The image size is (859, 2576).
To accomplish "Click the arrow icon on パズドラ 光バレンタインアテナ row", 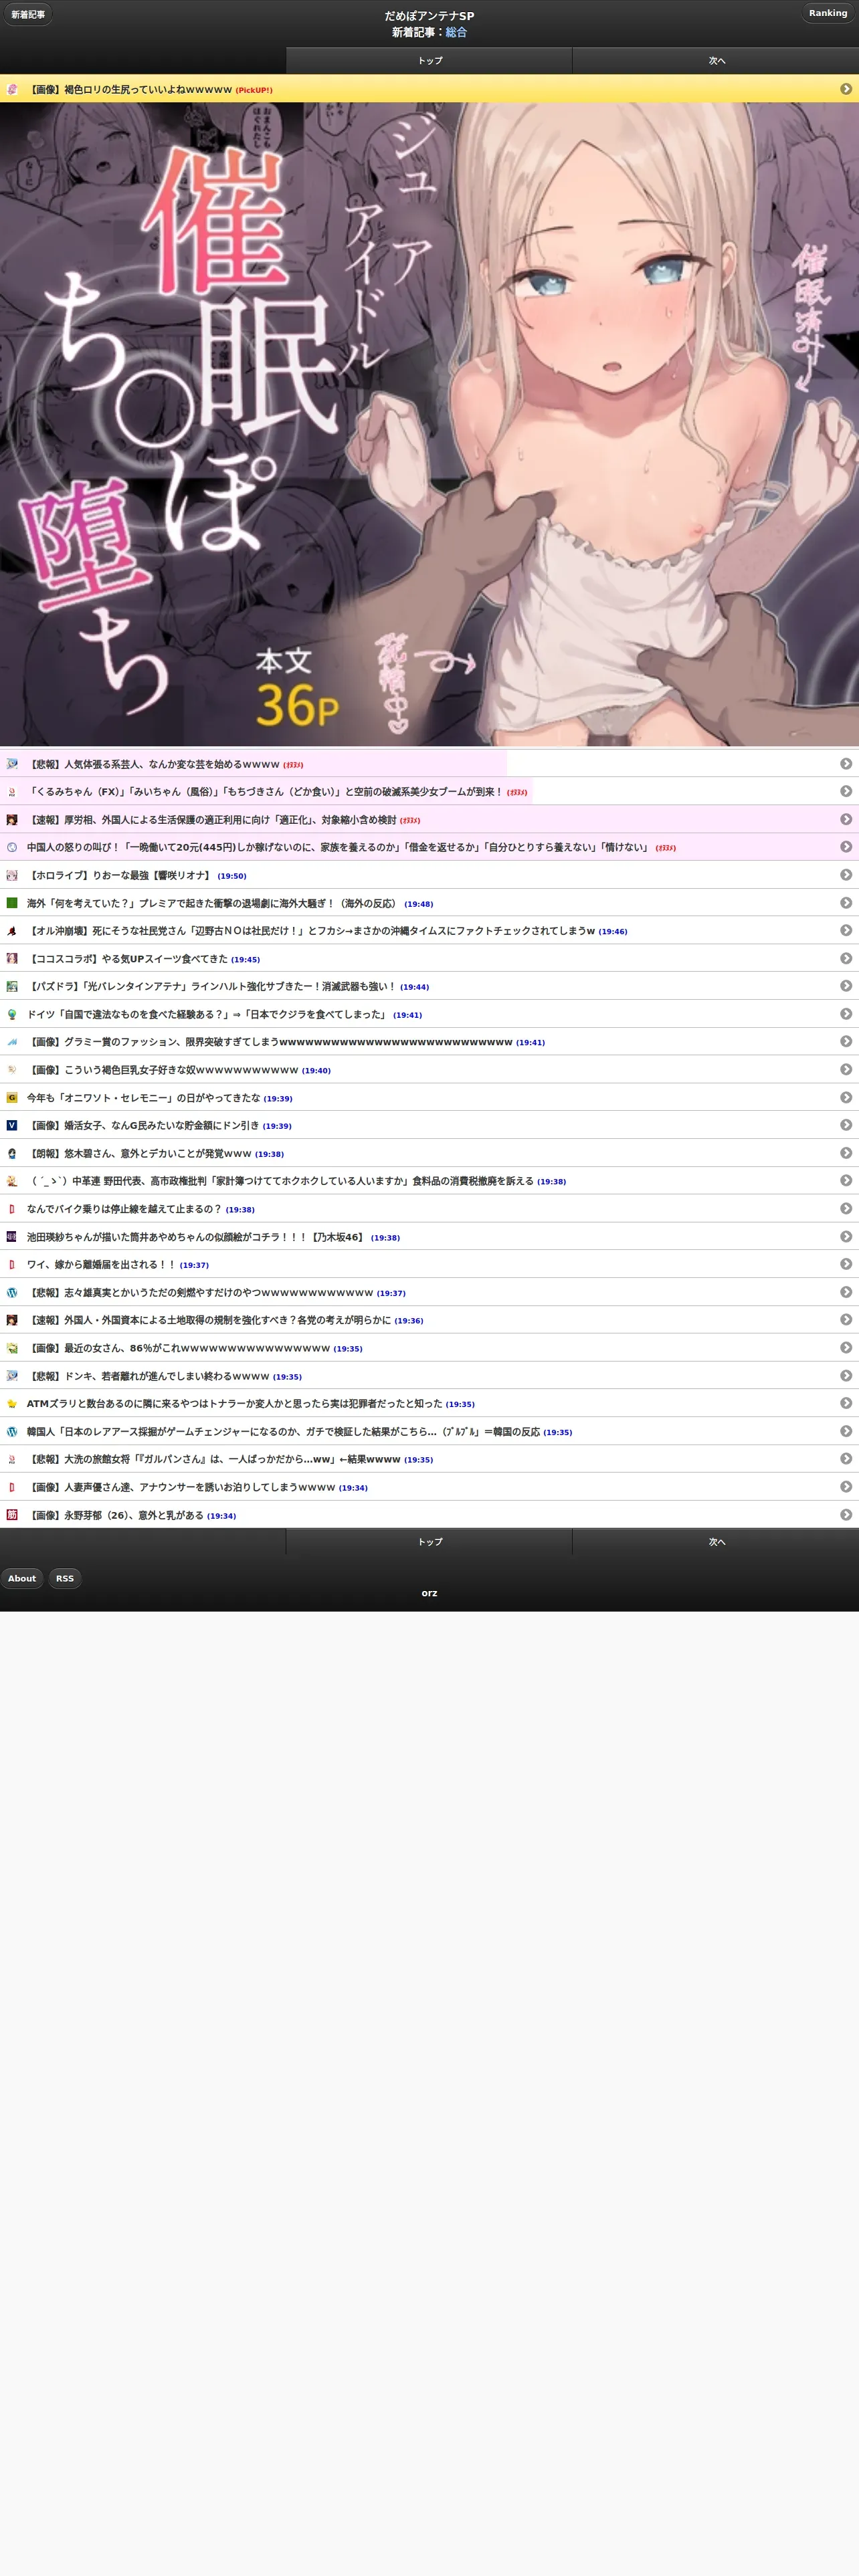I will pos(846,986).
